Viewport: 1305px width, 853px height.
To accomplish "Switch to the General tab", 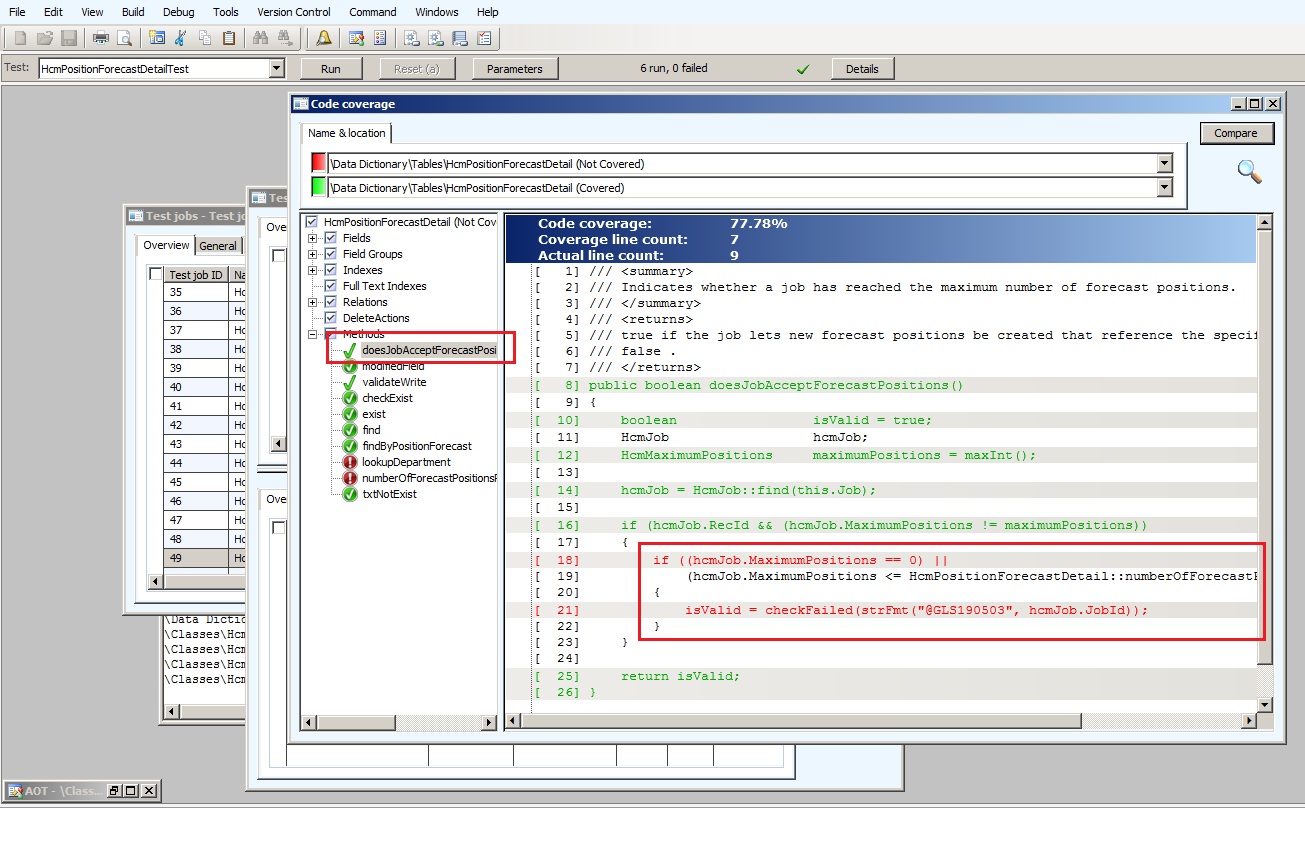I will coord(217,246).
